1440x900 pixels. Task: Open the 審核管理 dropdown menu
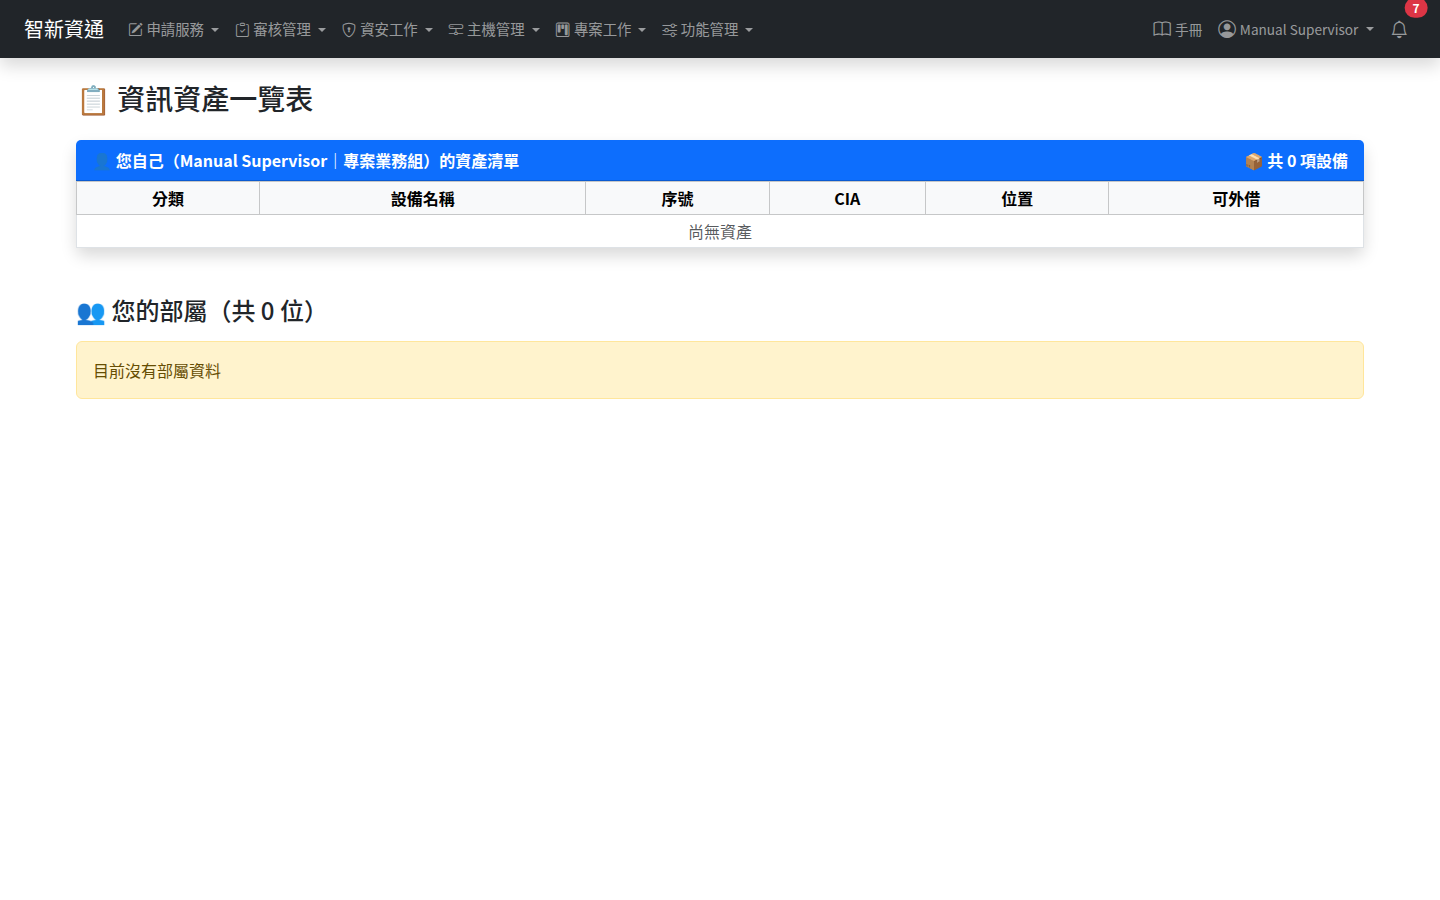pos(281,30)
